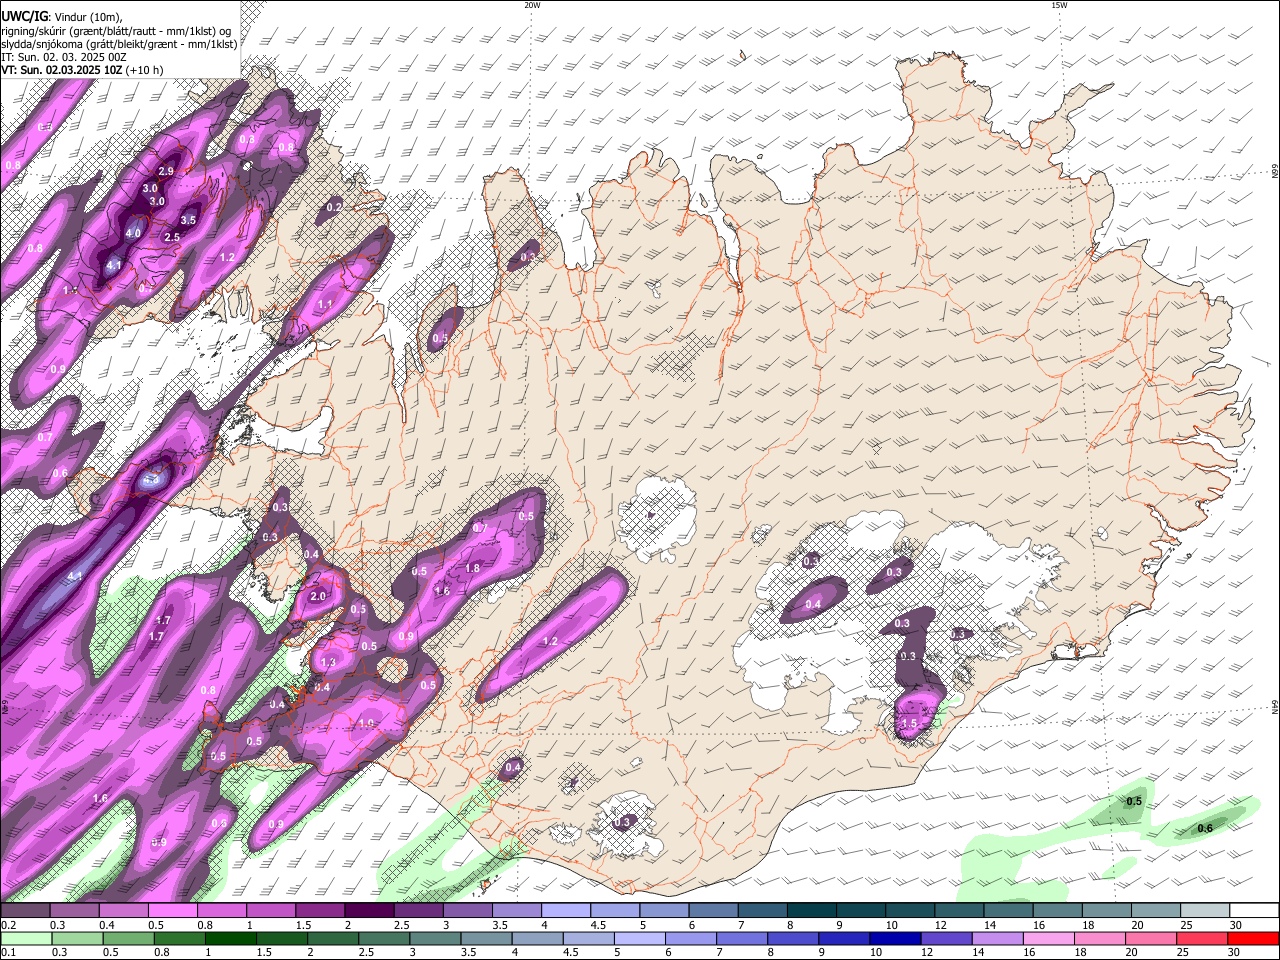
Task: Pick the bright red swatch after 30 in rain legend
Action: coord(1254,938)
